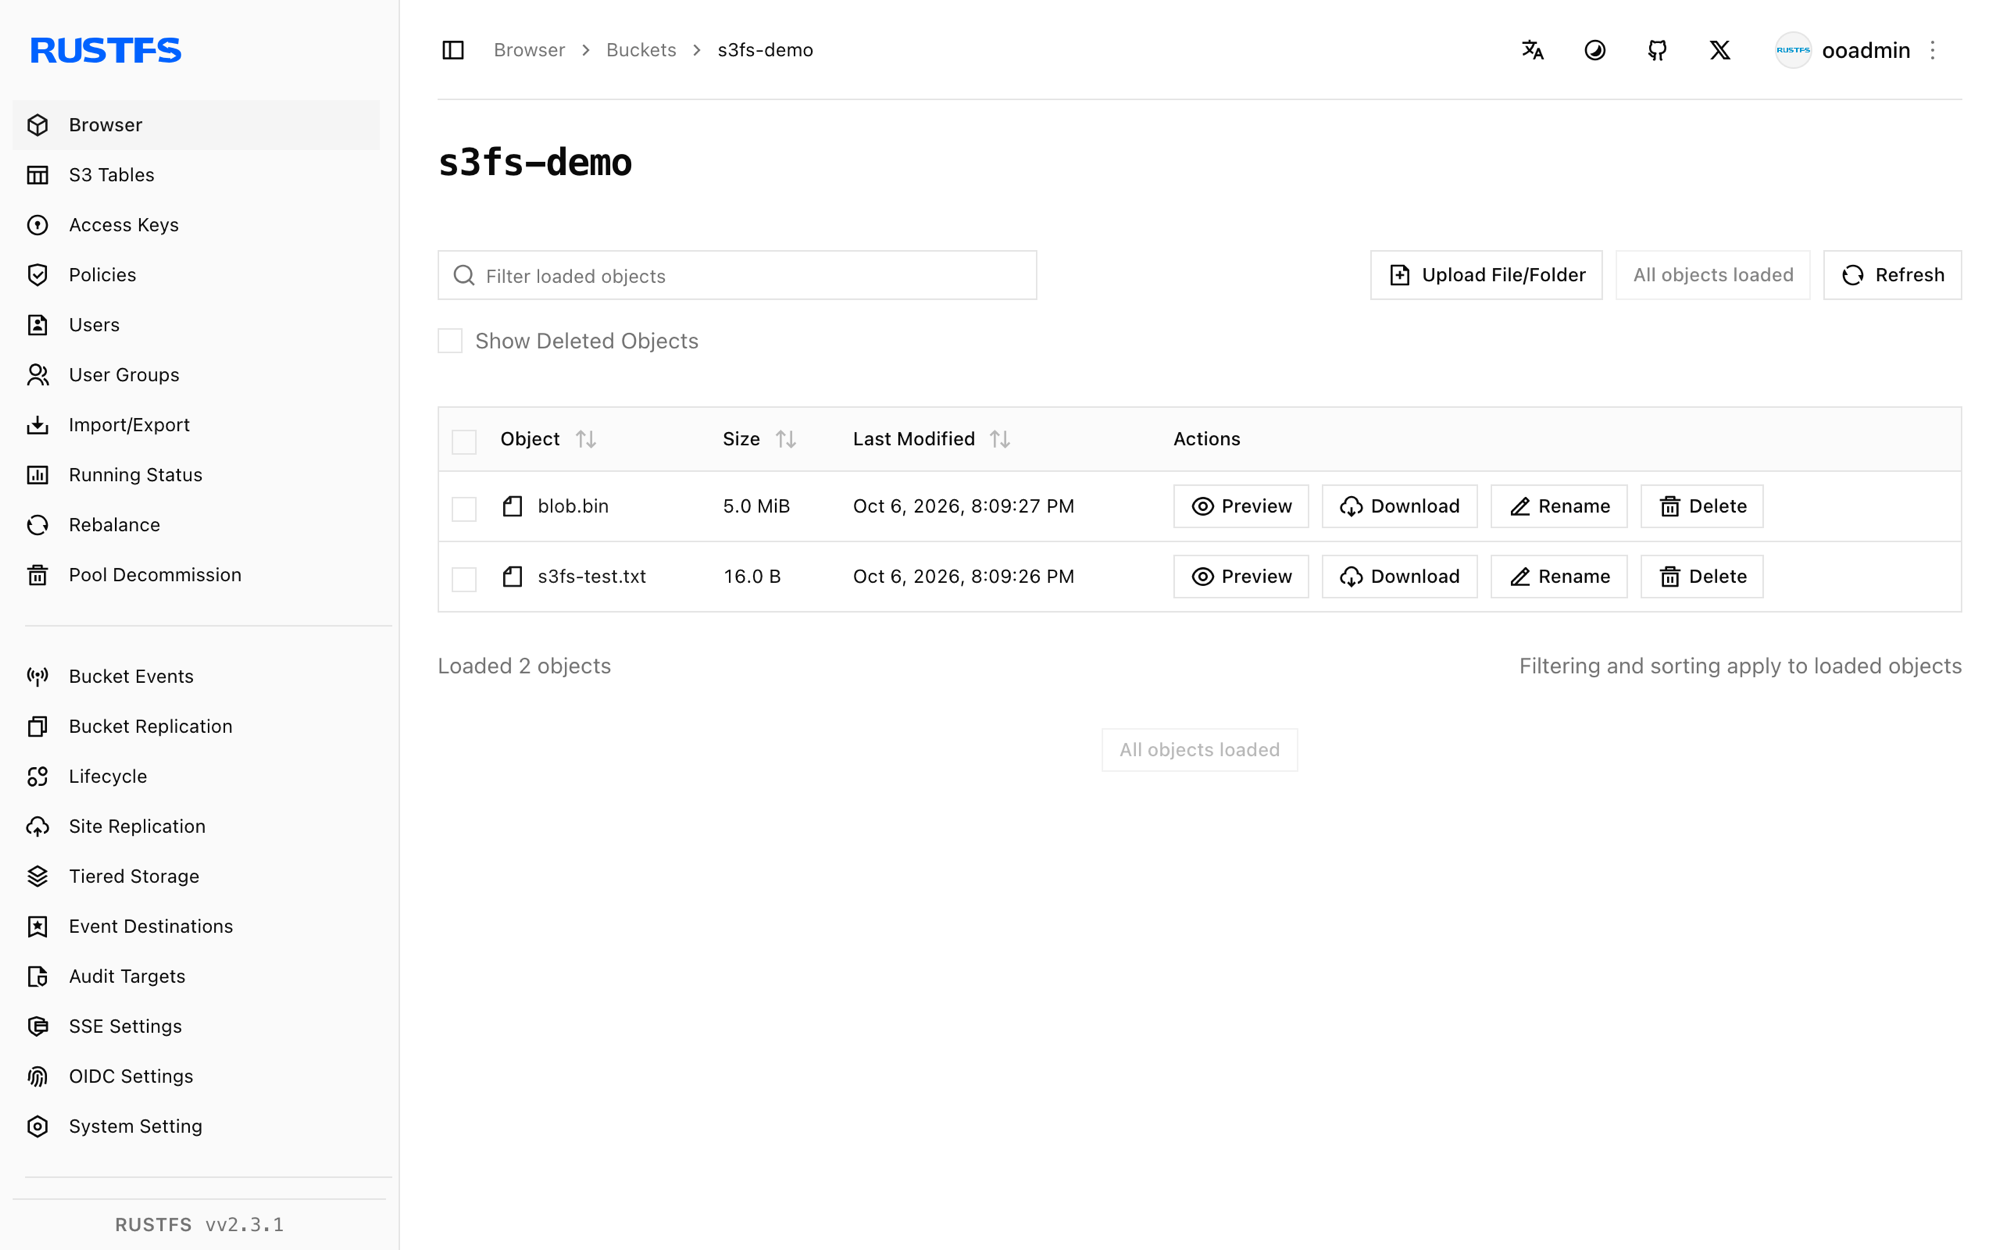Focus the Filter loaded objects field

pos(737,275)
